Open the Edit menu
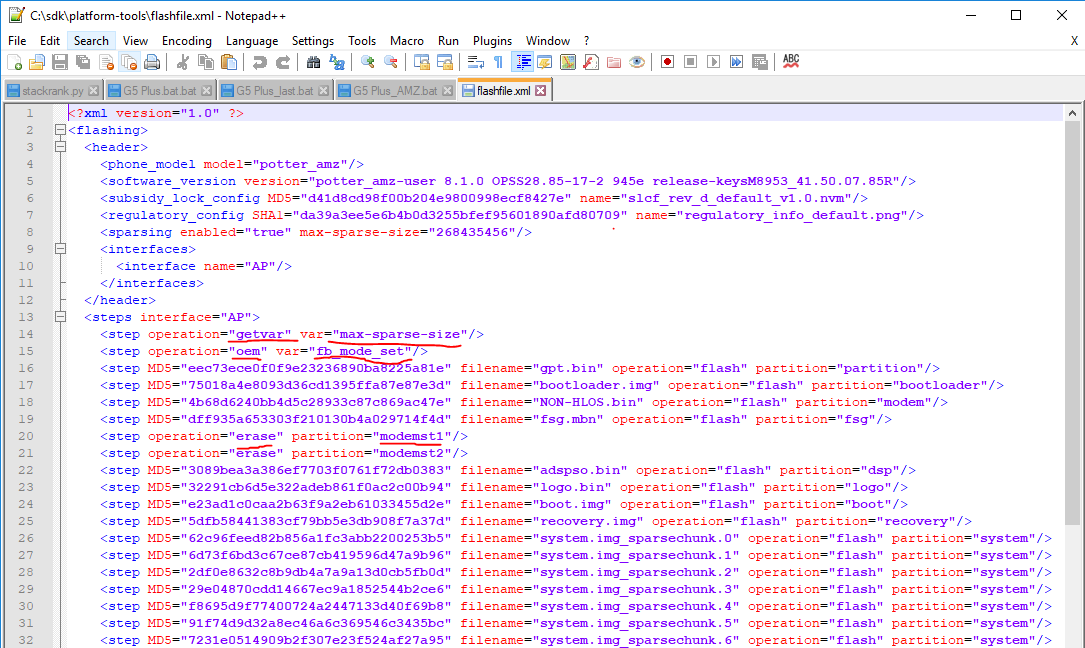 click(50, 41)
